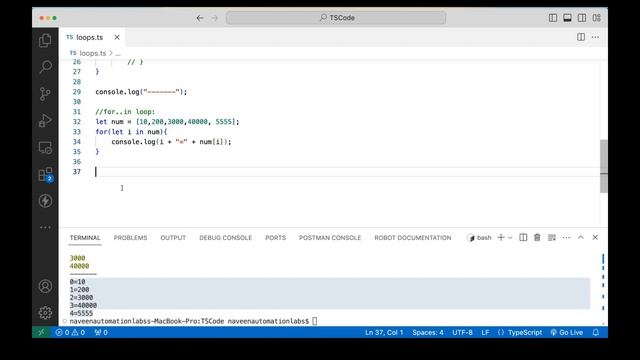Click the remote window indicator in status bar
Image resolution: width=640 pixels, height=360 pixels.
coord(41,332)
